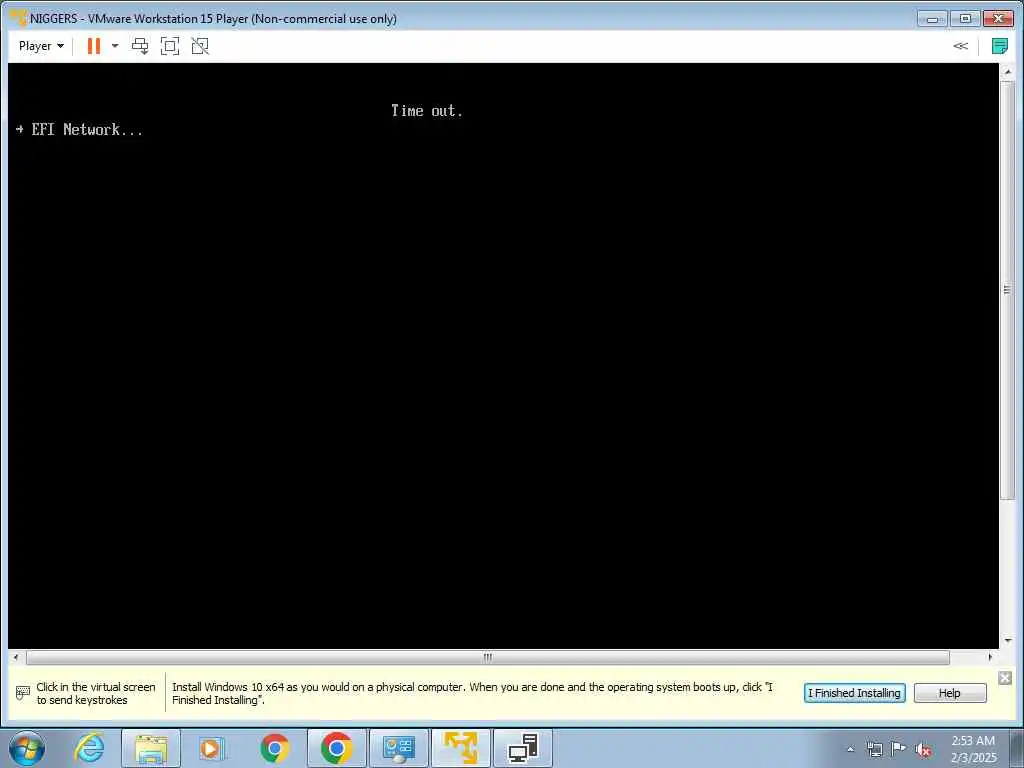Launch Internet Explorer from taskbar
The height and width of the screenshot is (768, 1024).
pyautogui.click(x=89, y=748)
